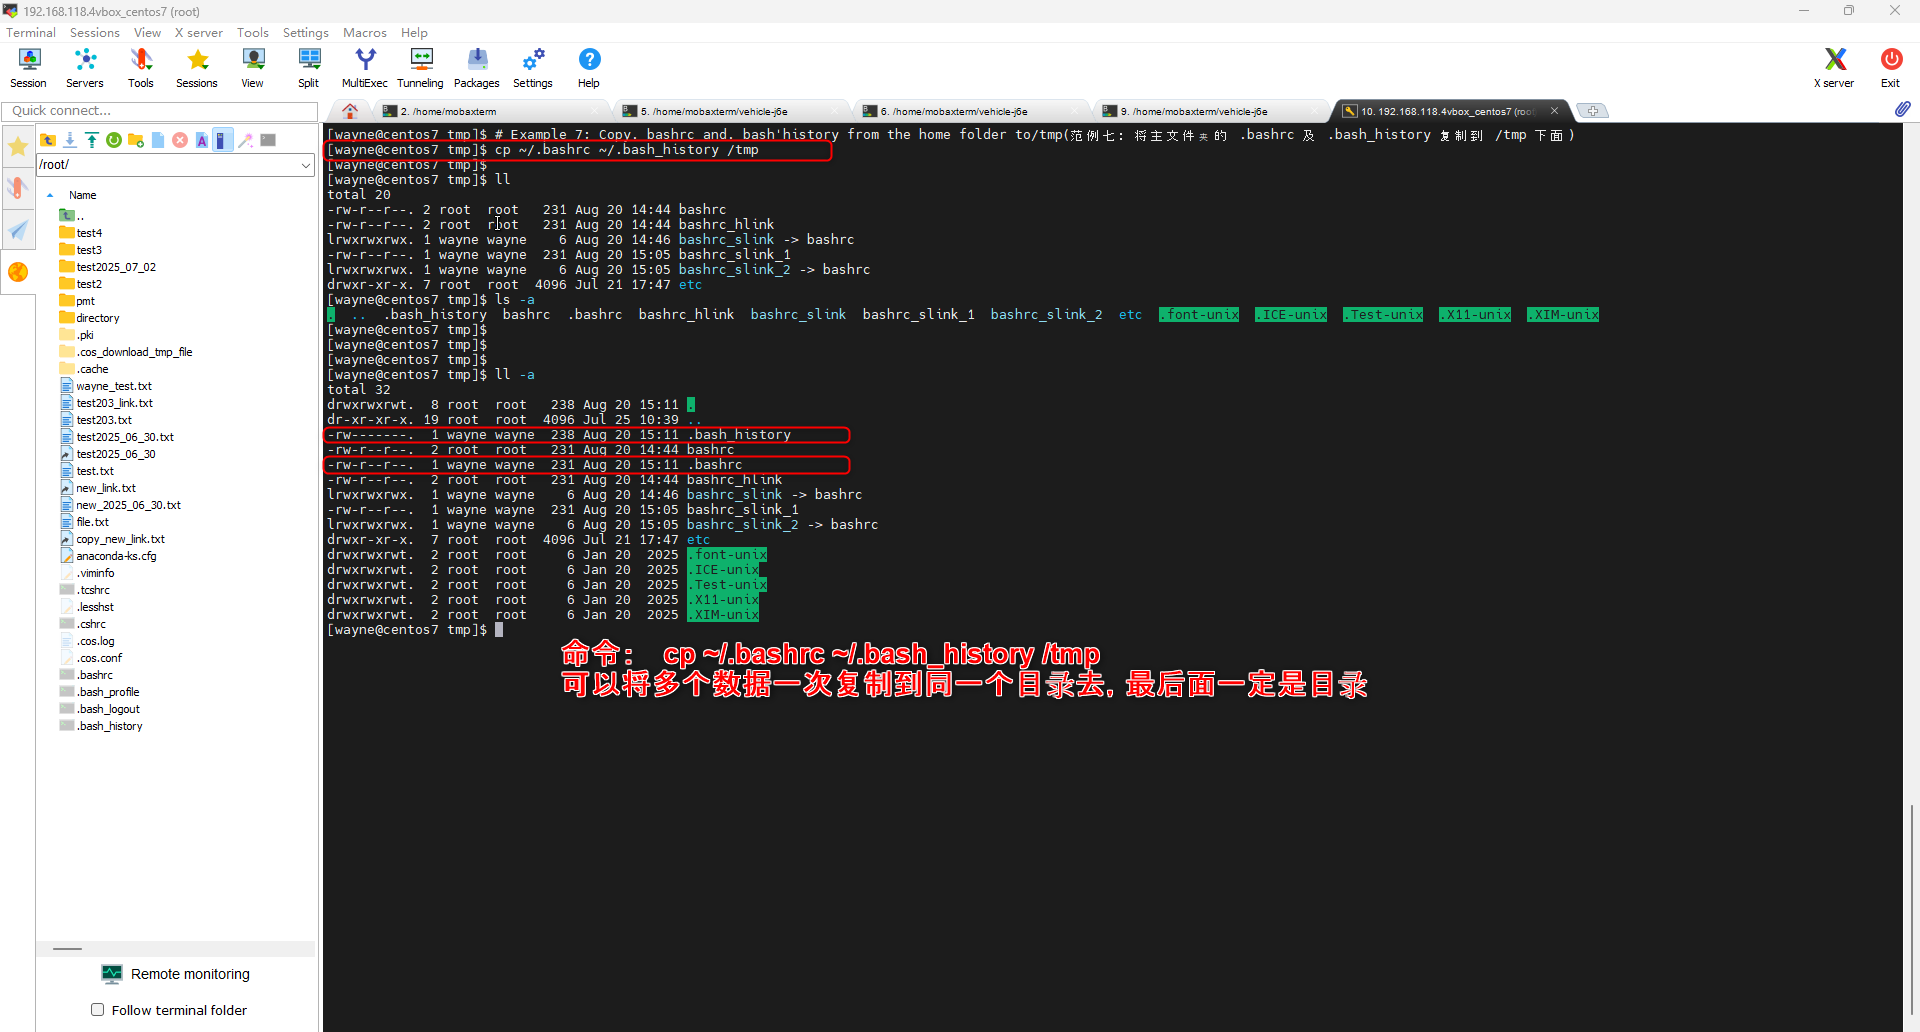
Task: Open the Session toolbar button
Action: (x=28, y=68)
